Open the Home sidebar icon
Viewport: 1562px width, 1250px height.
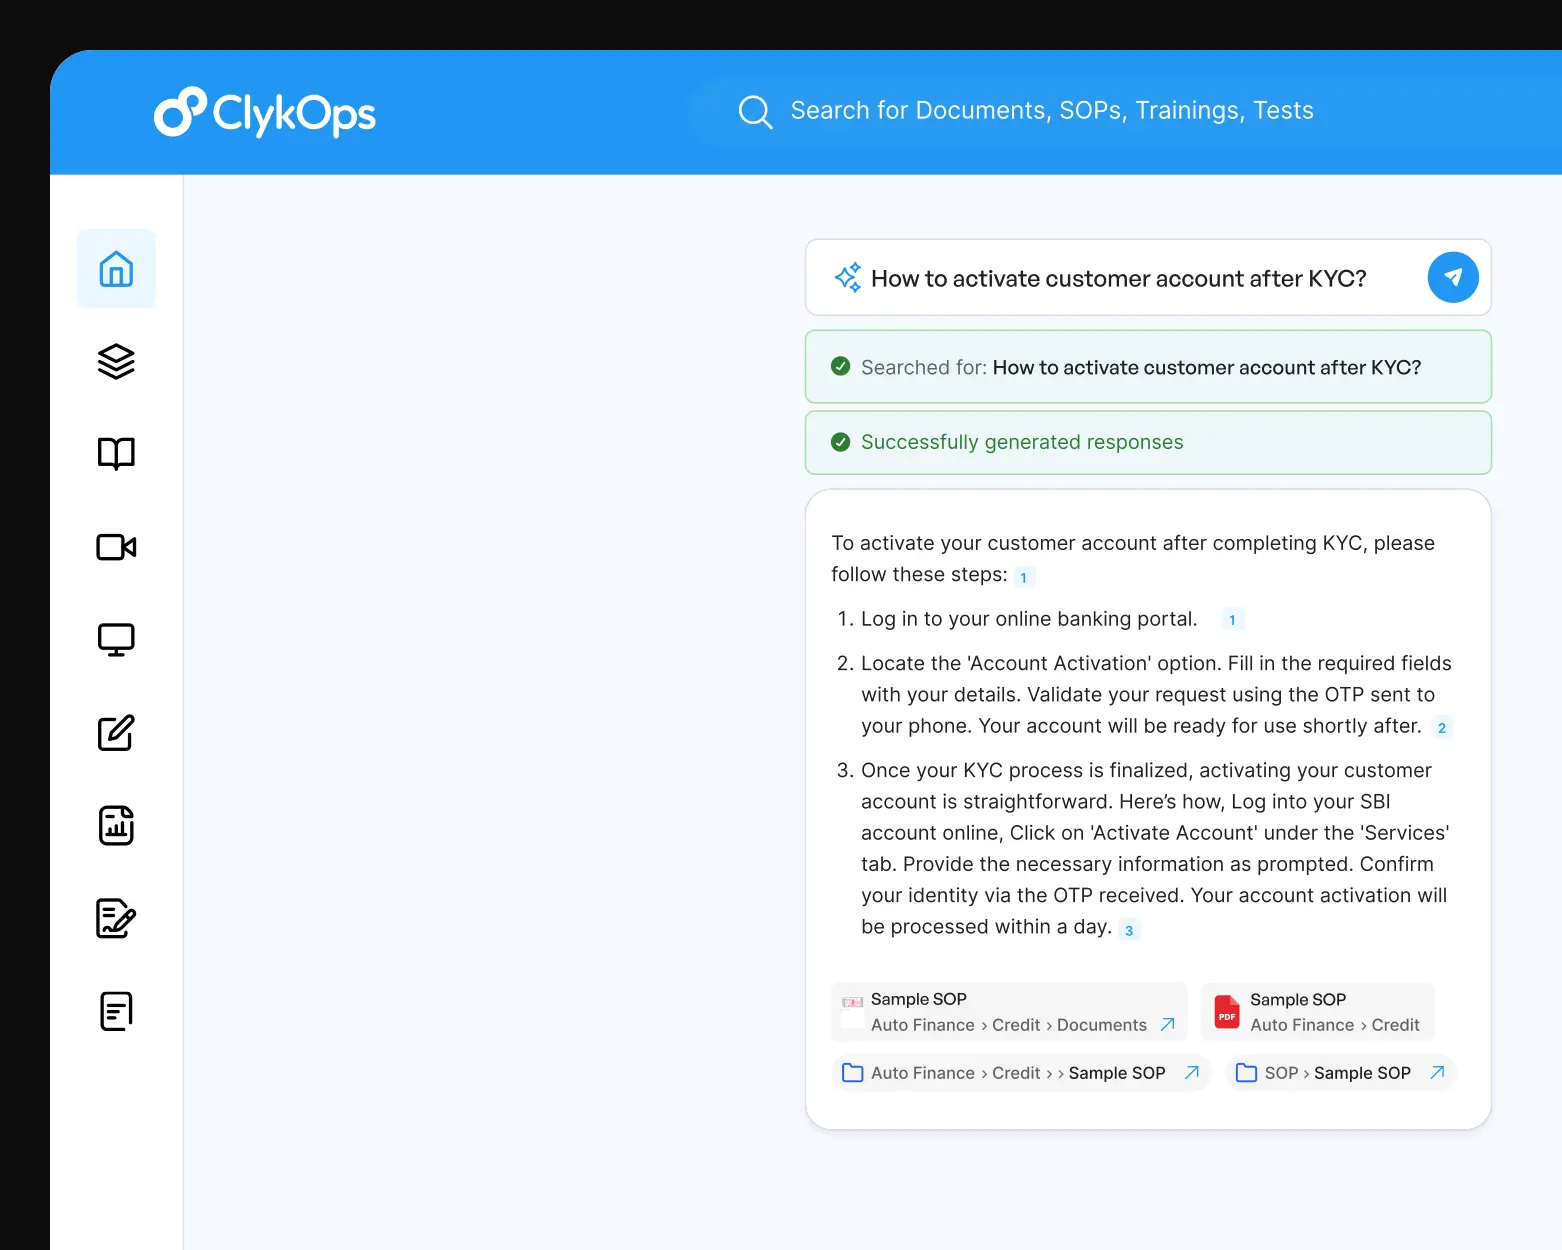pyautogui.click(x=116, y=269)
